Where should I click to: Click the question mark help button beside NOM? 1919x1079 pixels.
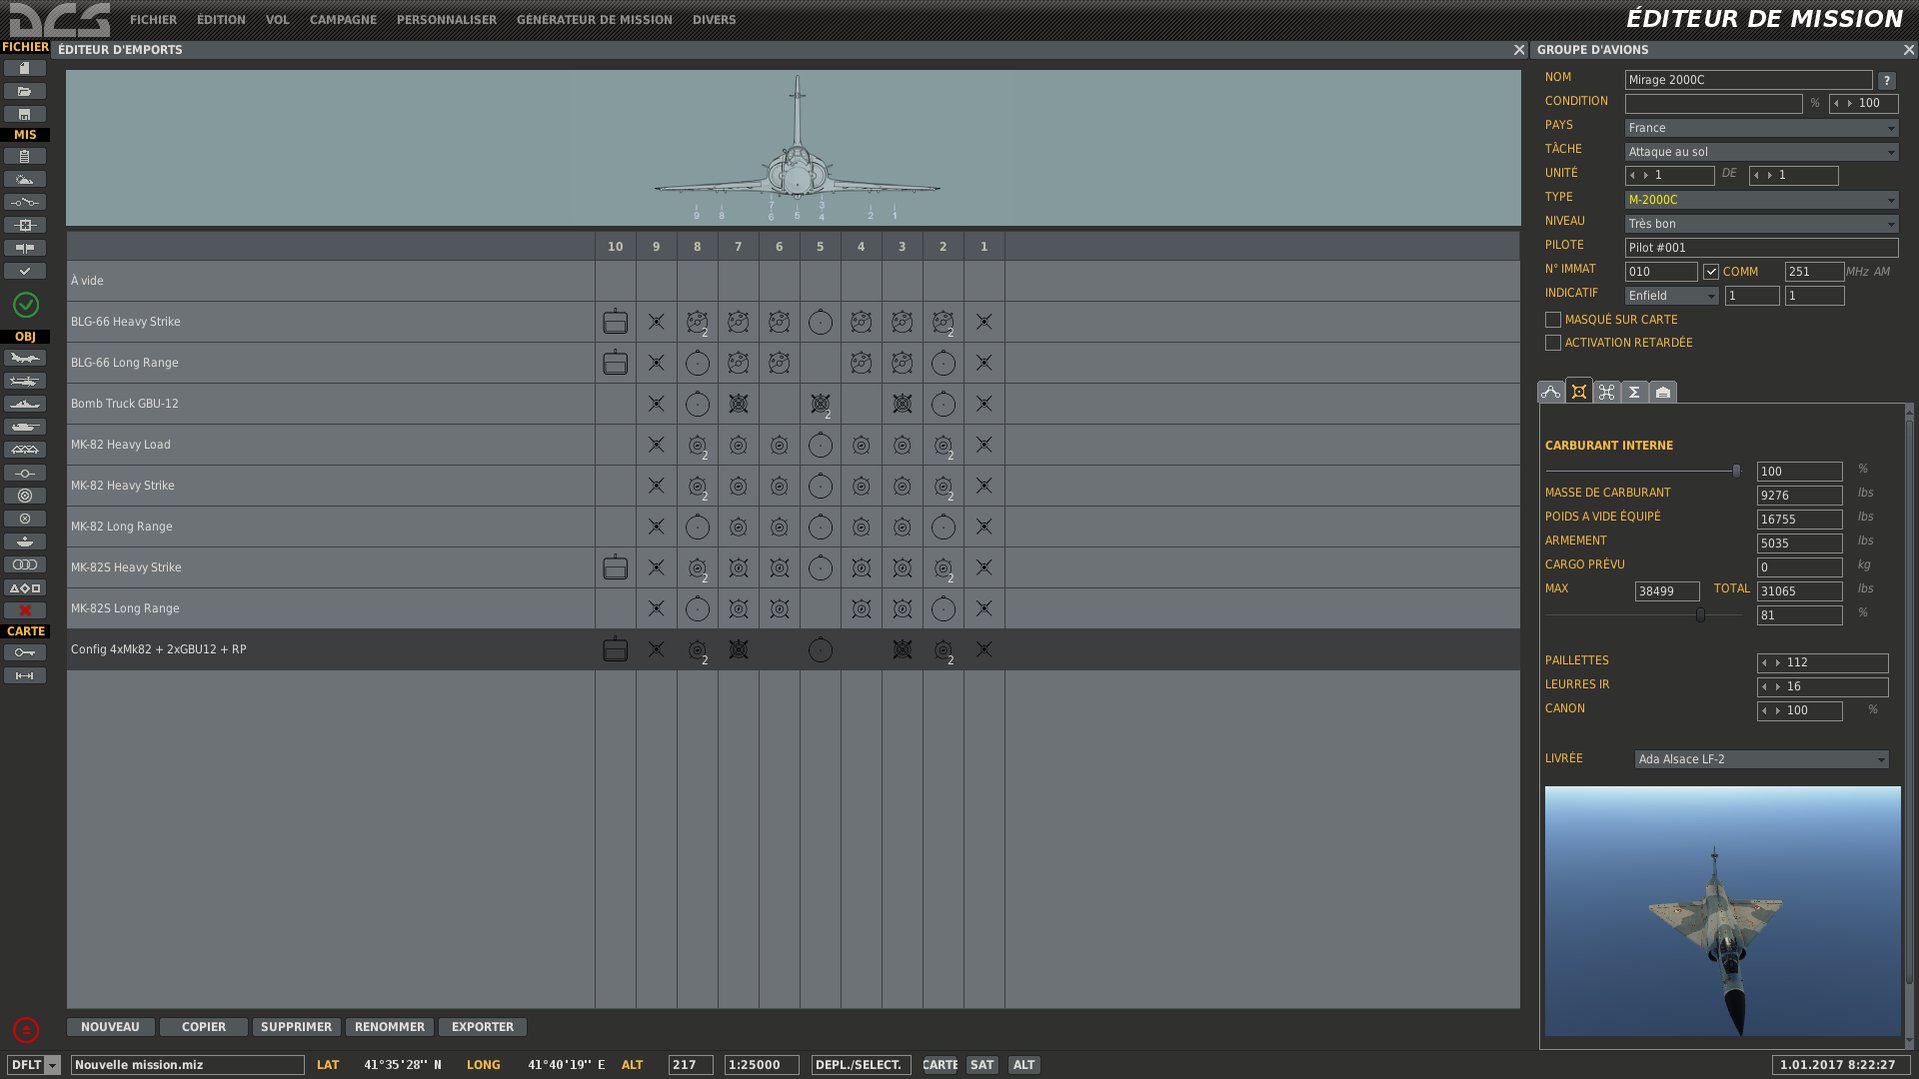1886,80
